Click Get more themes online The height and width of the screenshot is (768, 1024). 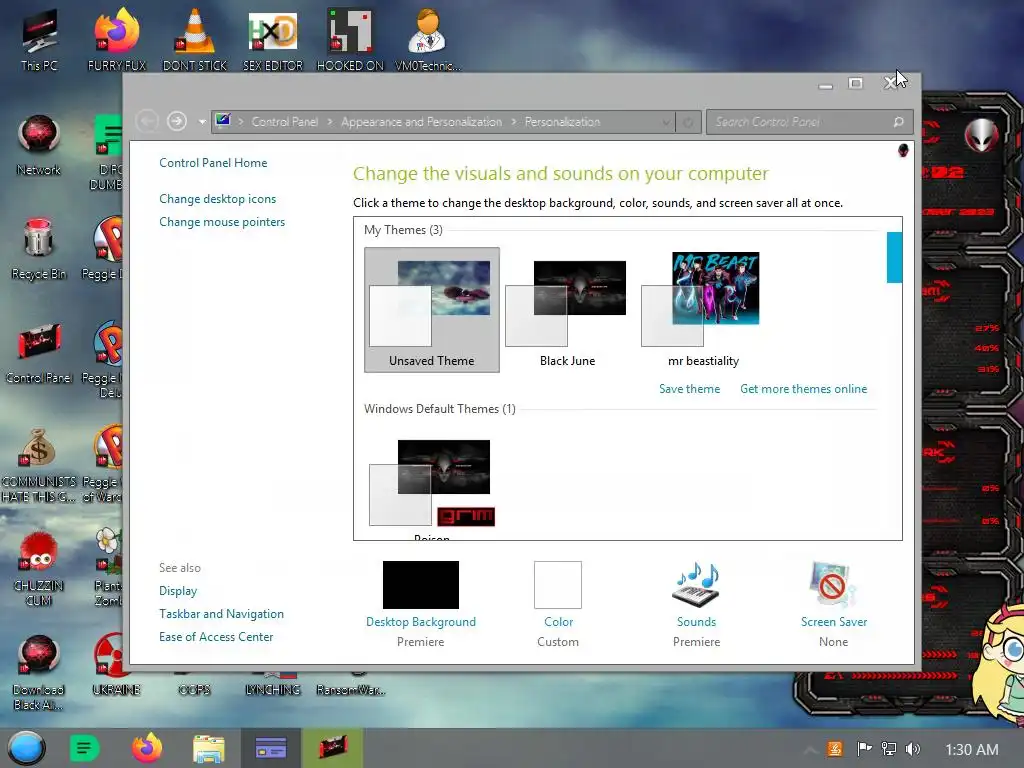[x=803, y=389]
